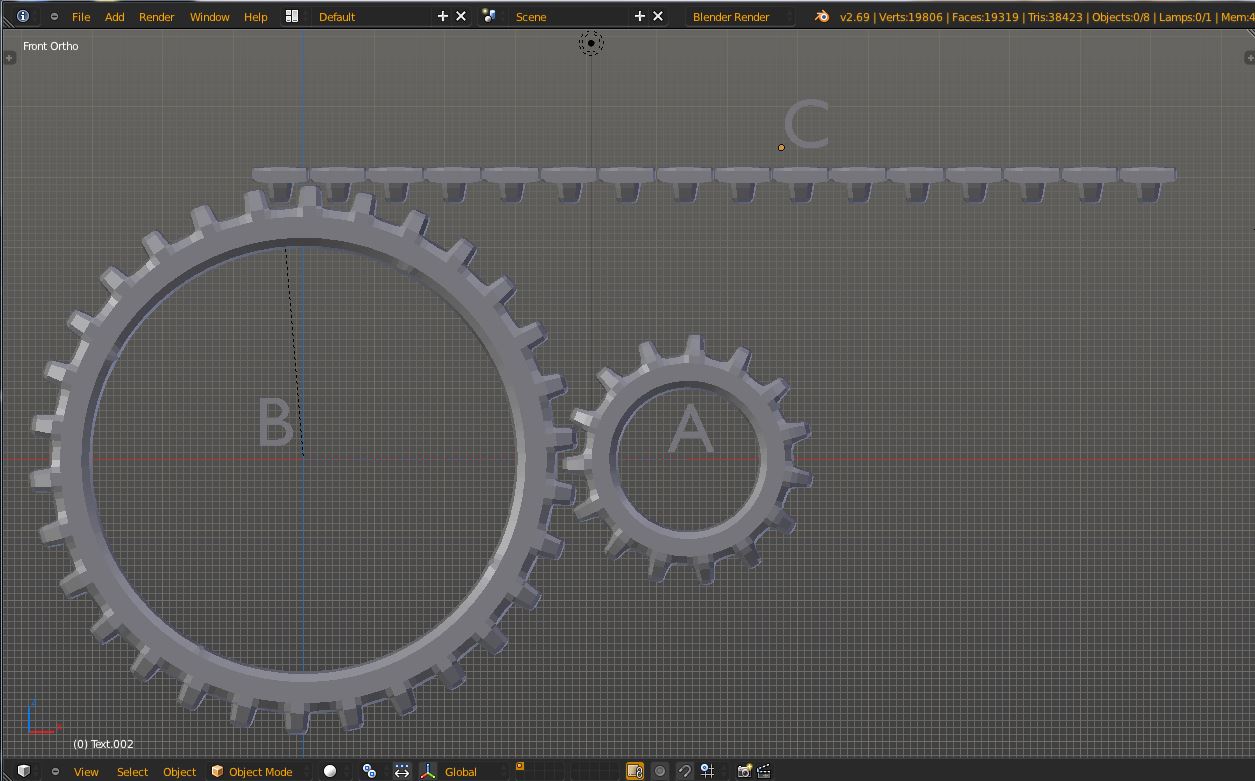Delete the Default screen layout

click(x=461, y=16)
